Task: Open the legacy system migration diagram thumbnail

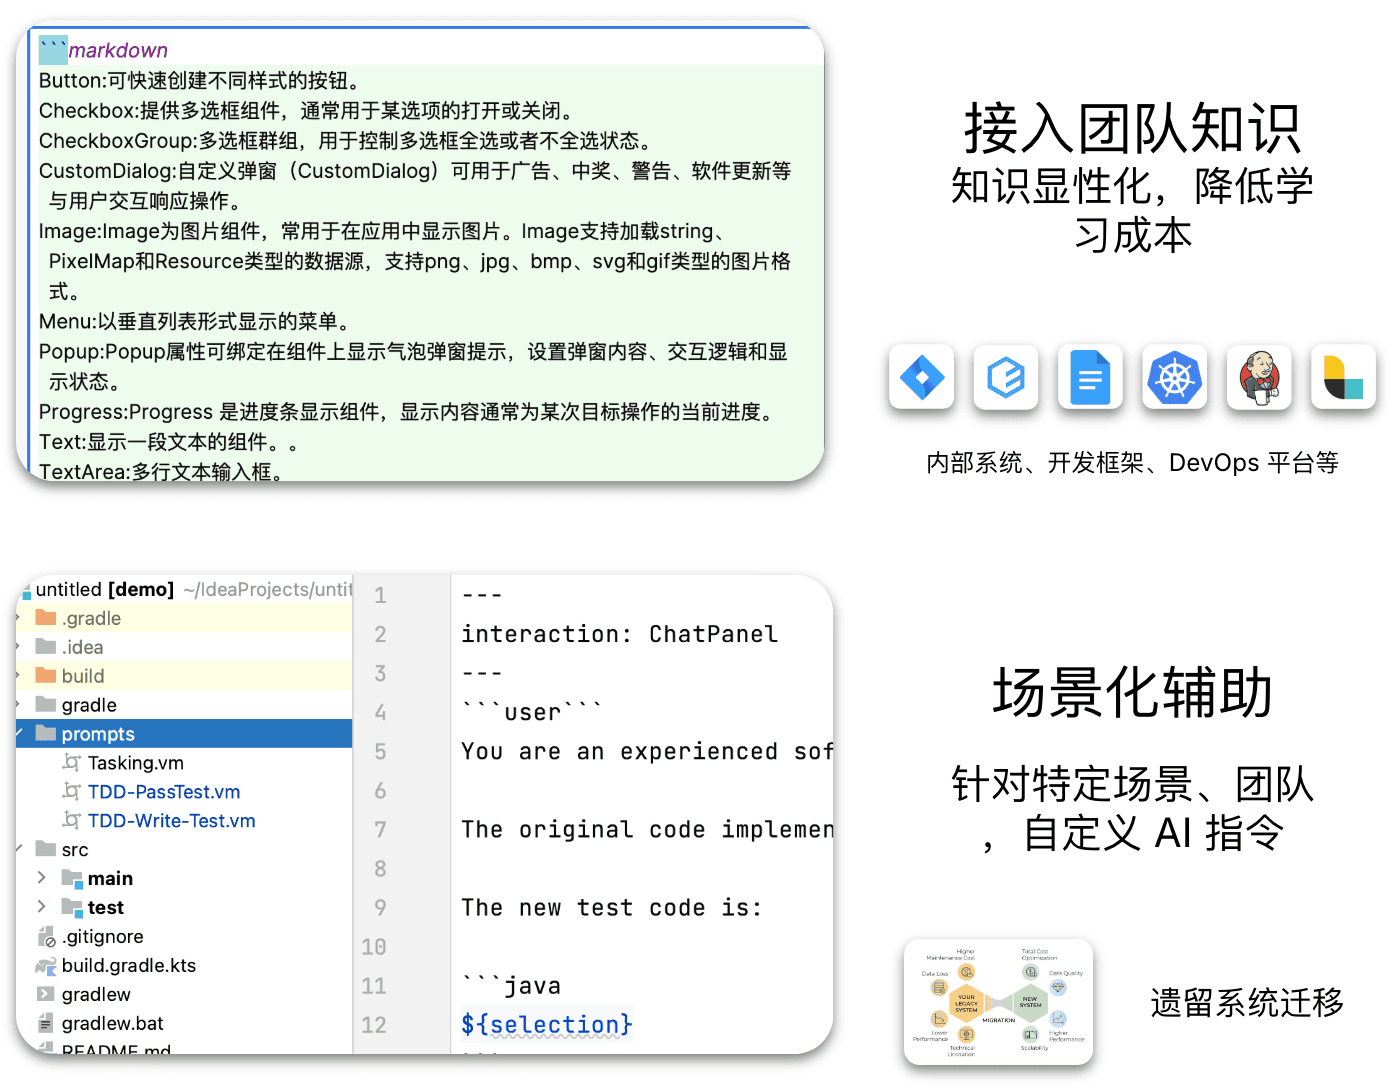Action: pyautogui.click(x=998, y=1001)
